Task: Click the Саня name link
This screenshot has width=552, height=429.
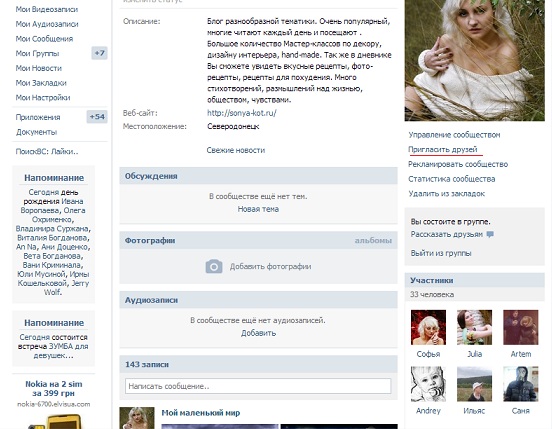Action: 521,411
